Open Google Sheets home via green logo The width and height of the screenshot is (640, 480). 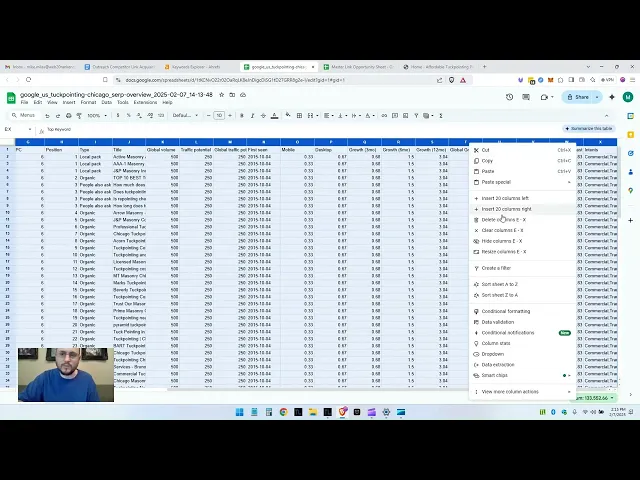point(11,98)
